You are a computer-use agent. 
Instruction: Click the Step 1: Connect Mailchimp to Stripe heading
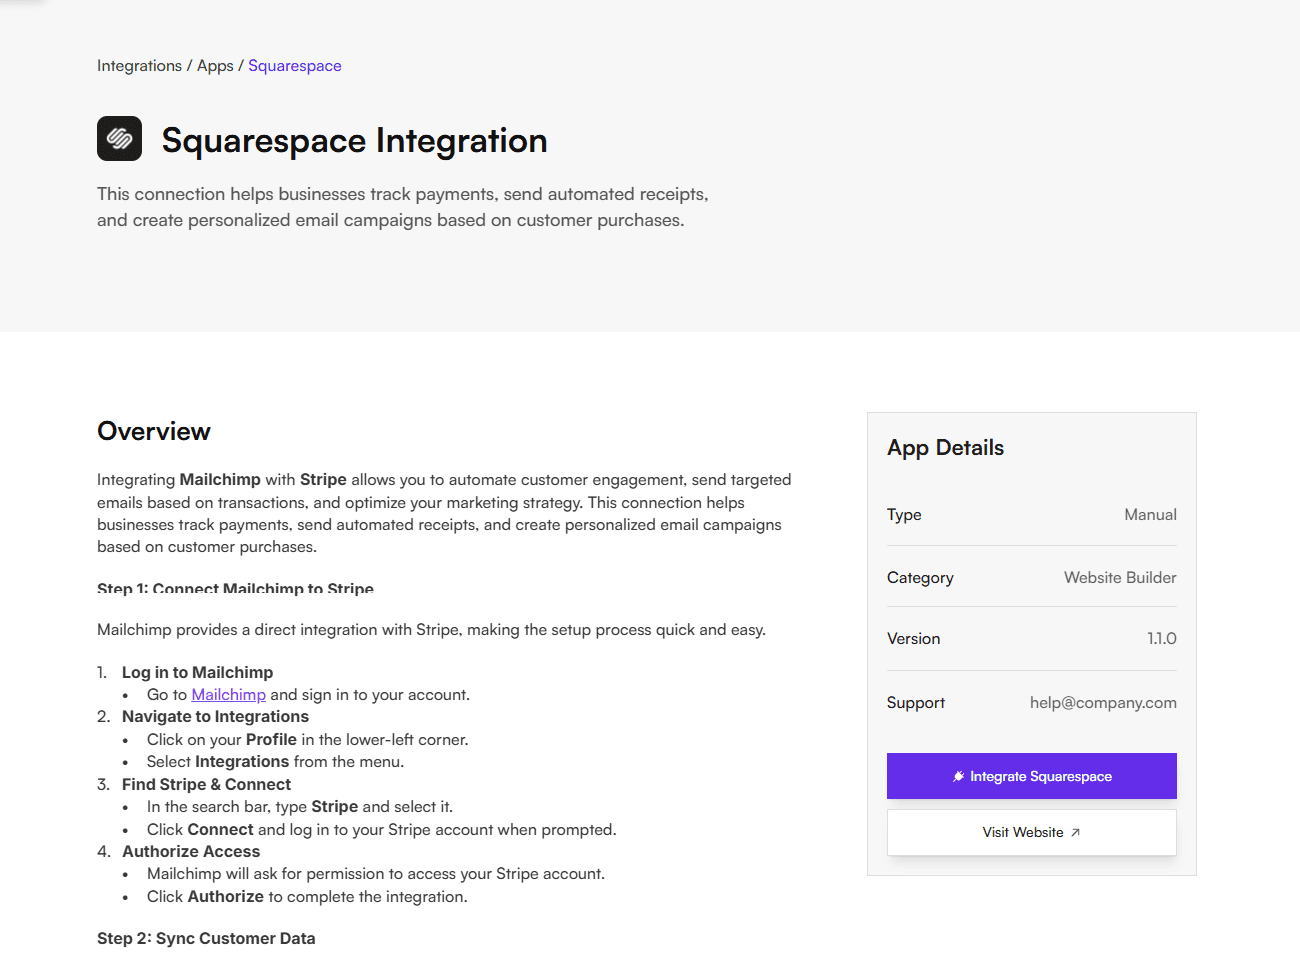(x=235, y=588)
